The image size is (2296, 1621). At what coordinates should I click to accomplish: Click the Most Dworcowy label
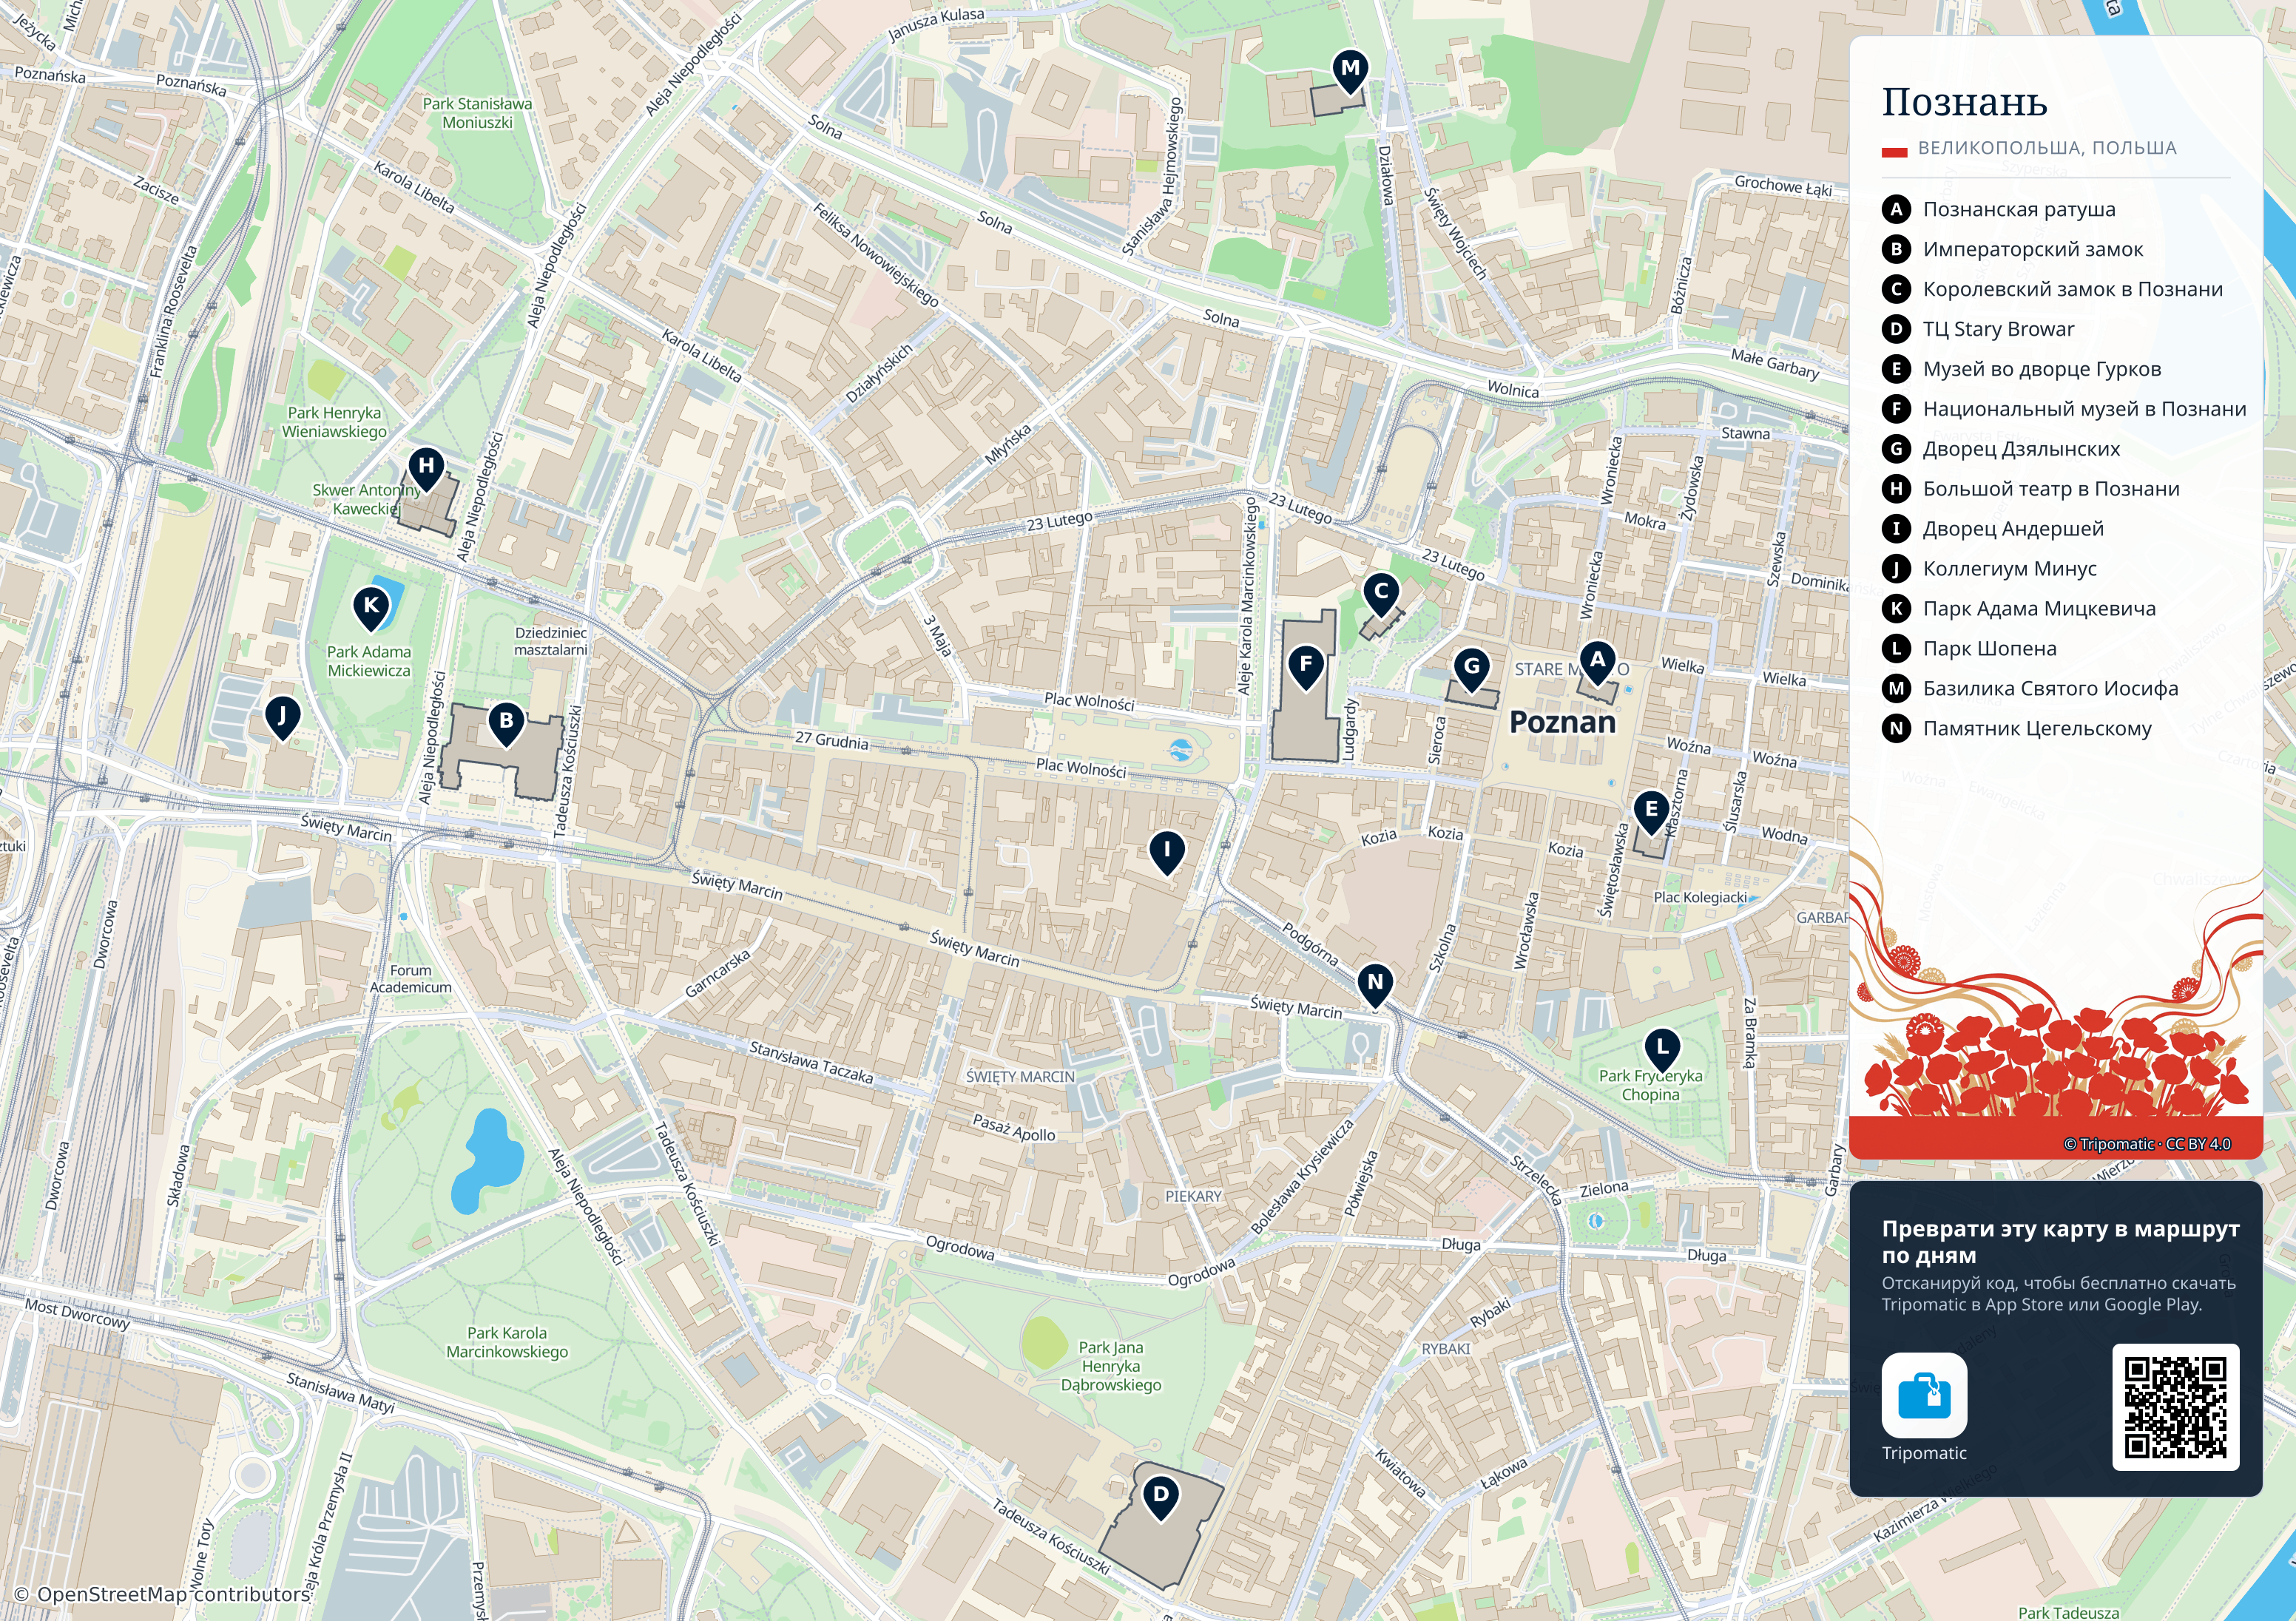(77, 1313)
